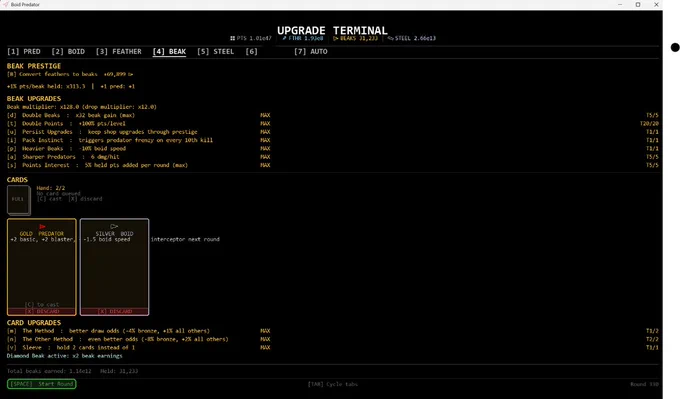Image resolution: width=680 pixels, height=399 pixels.
Task: Click the STEEL icon in header
Action: (x=390, y=38)
